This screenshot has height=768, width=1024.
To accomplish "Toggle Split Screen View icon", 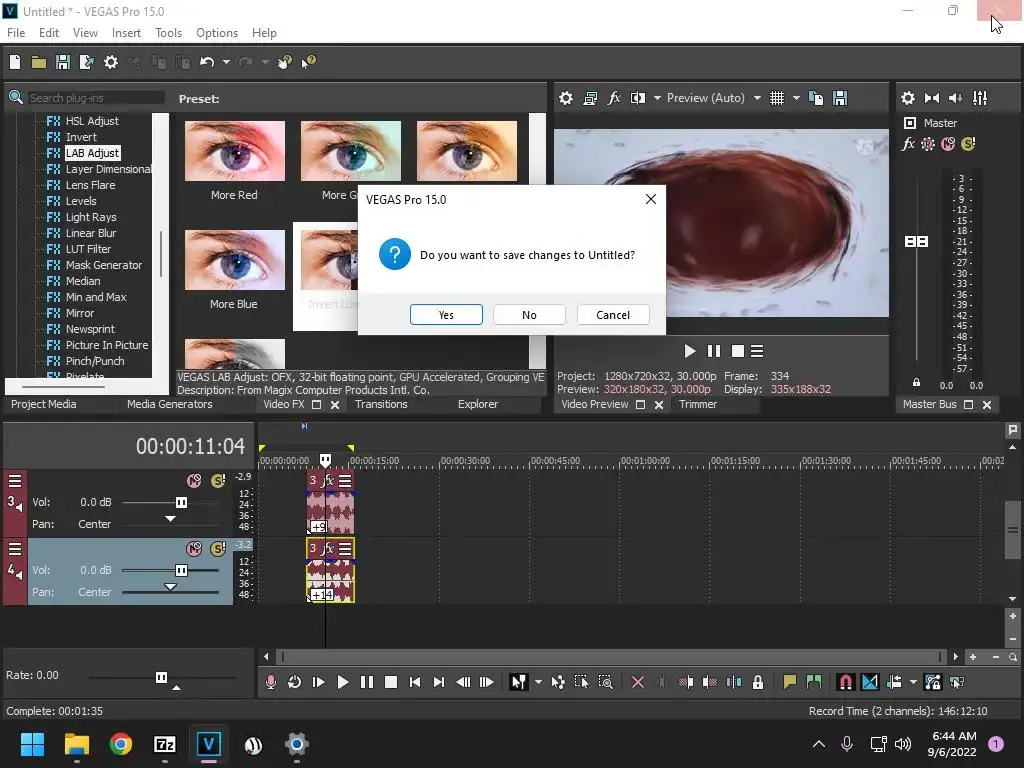I will 637,98.
